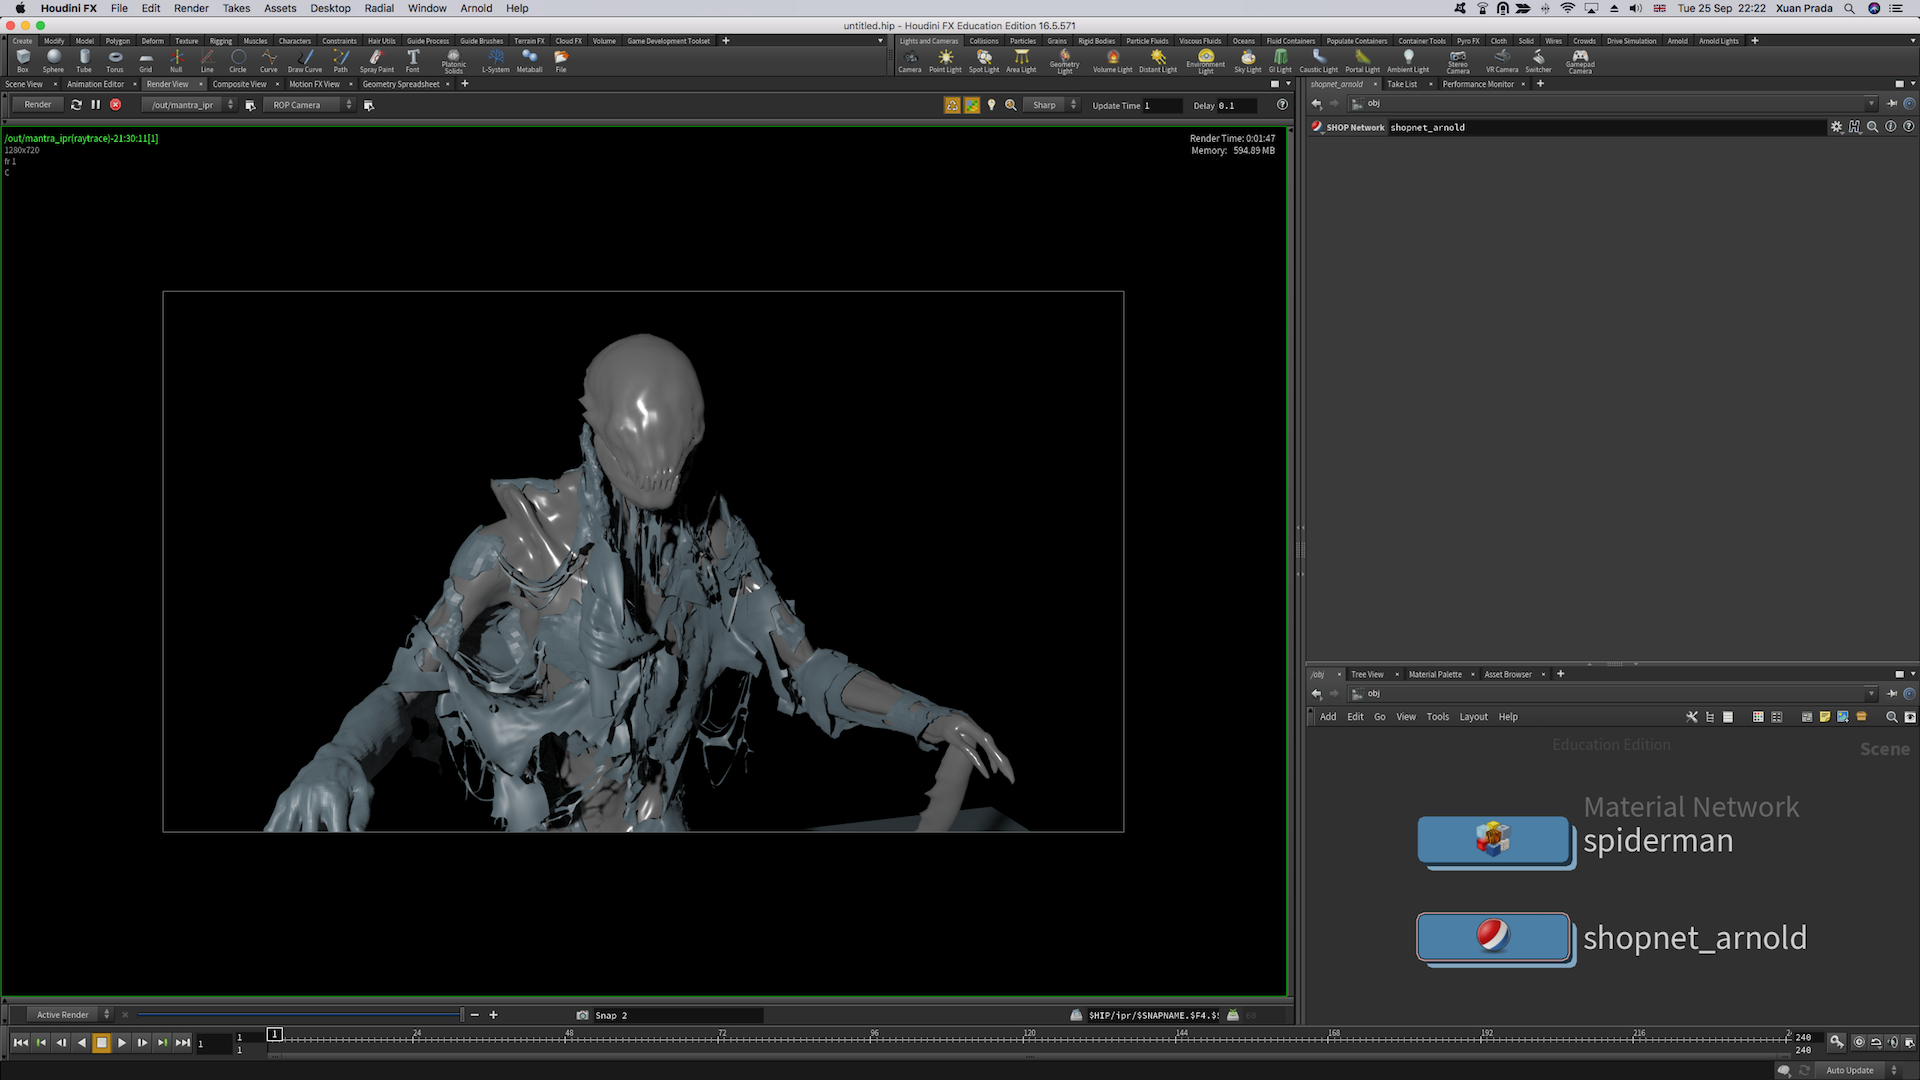Add a VR Camera
The width and height of the screenshot is (1920, 1080).
[x=1502, y=61]
